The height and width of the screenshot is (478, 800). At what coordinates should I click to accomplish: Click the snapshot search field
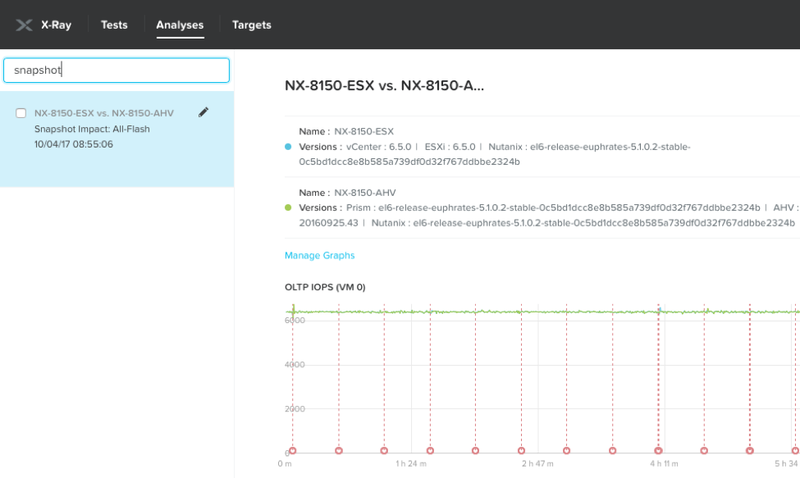click(116, 70)
